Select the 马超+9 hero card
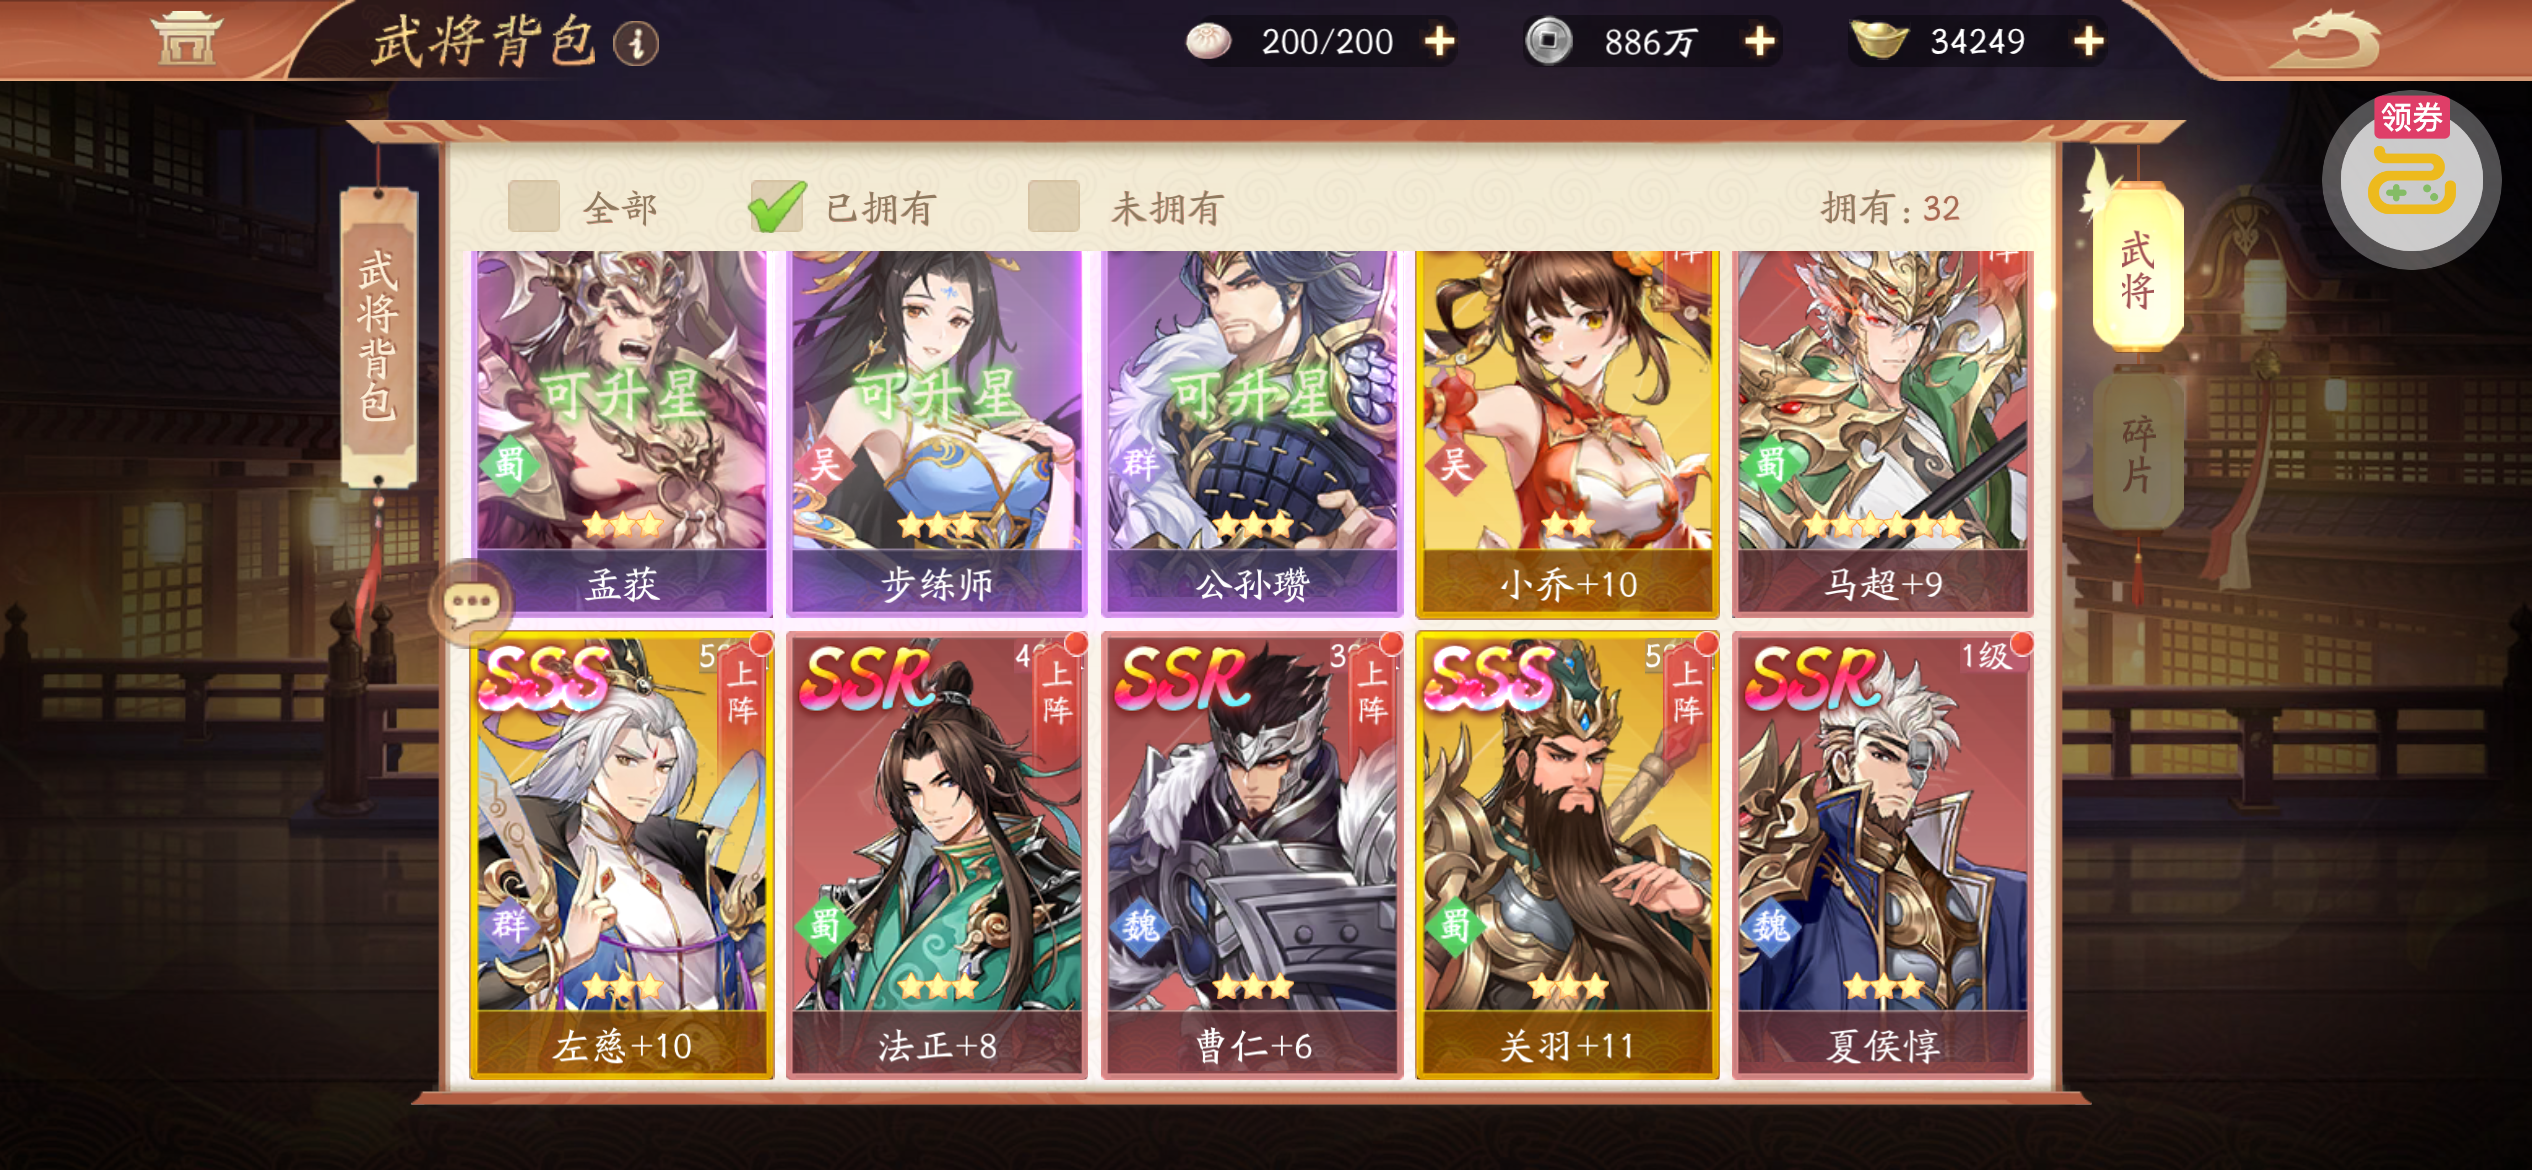 pyautogui.click(x=1883, y=433)
